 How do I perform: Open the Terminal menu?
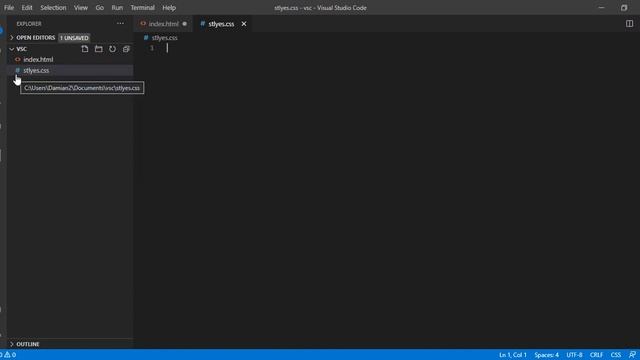(142, 8)
